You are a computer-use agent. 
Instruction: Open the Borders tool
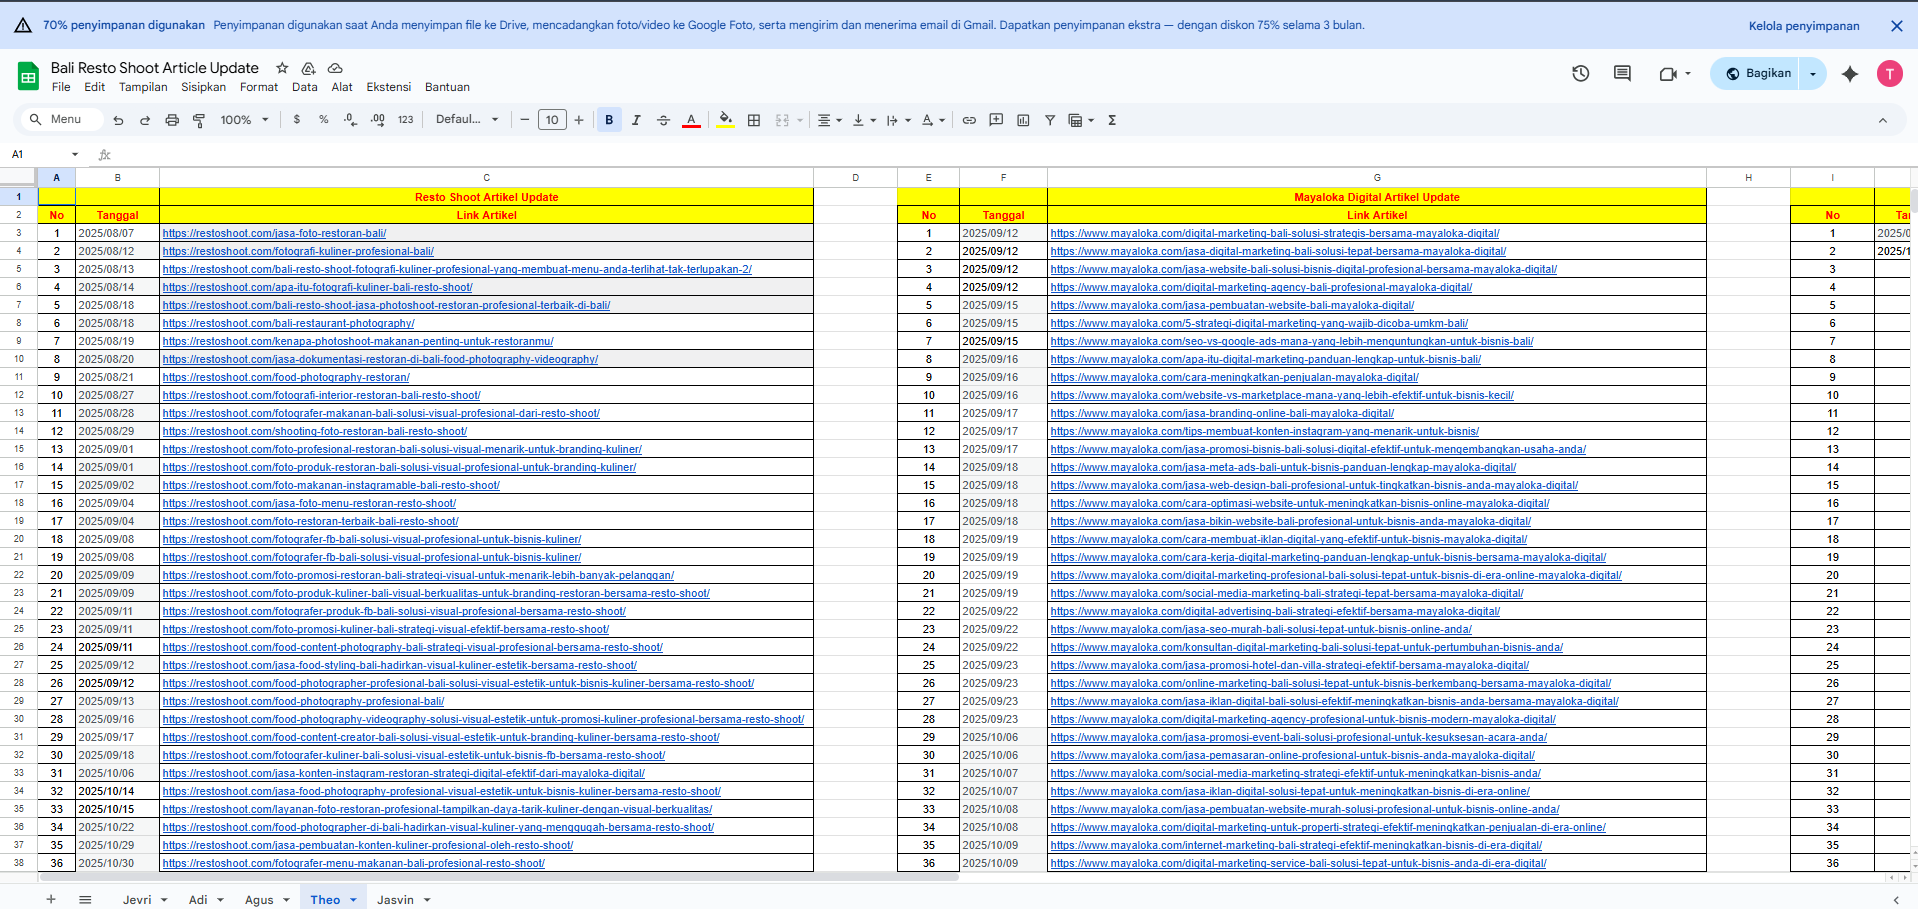(x=754, y=120)
